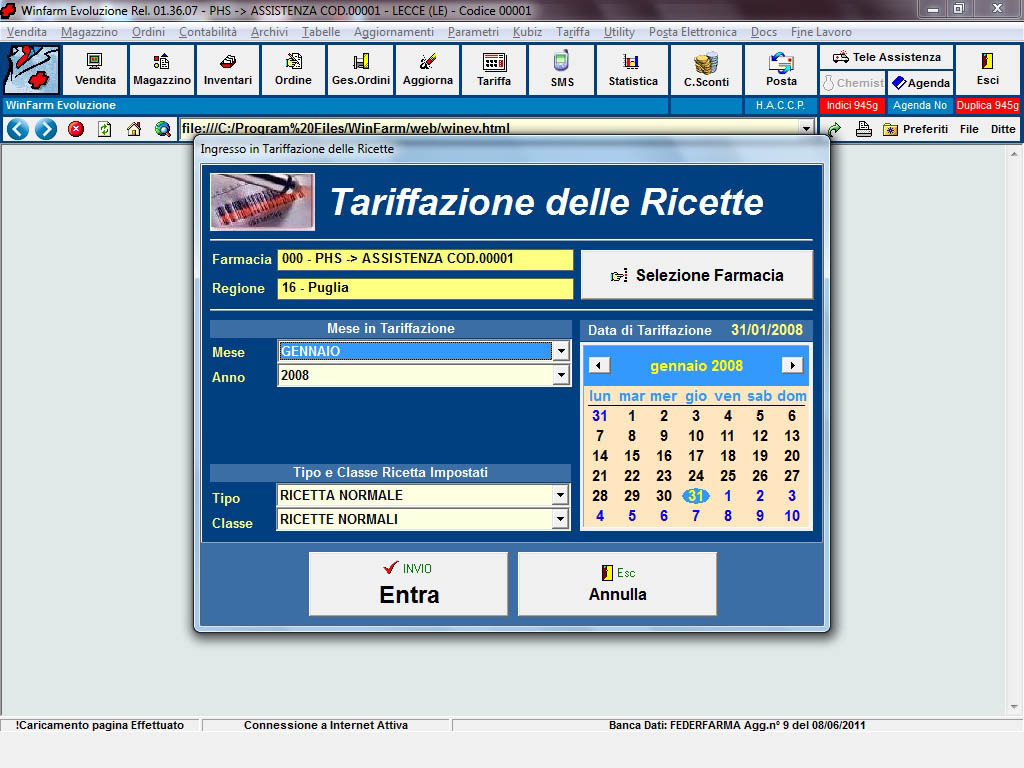Open the Contabilità menu
Screen dimensions: 1024x768
point(208,32)
